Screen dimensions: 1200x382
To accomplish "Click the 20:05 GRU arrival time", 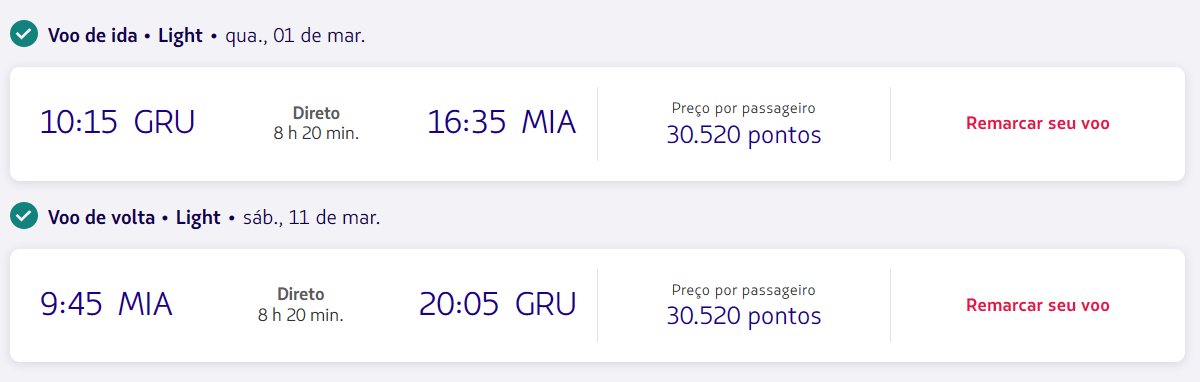I will click(x=498, y=303).
